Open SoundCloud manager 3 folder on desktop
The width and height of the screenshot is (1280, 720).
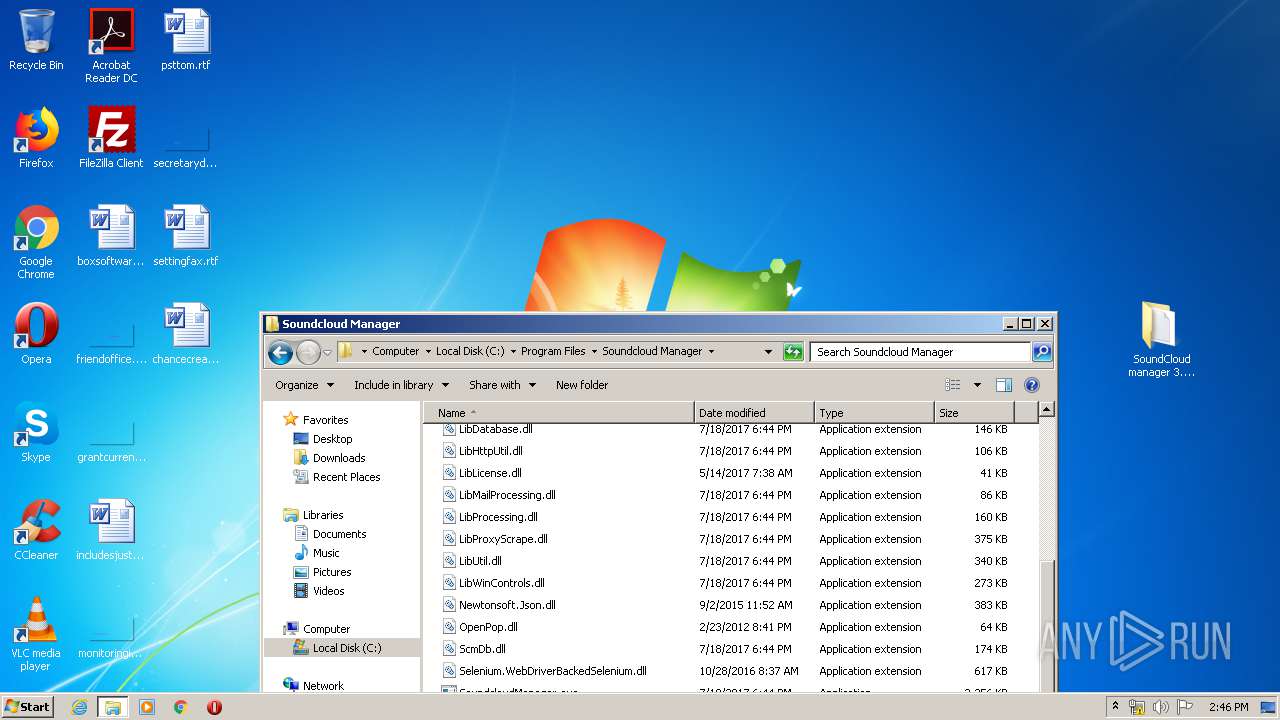[x=1161, y=340]
